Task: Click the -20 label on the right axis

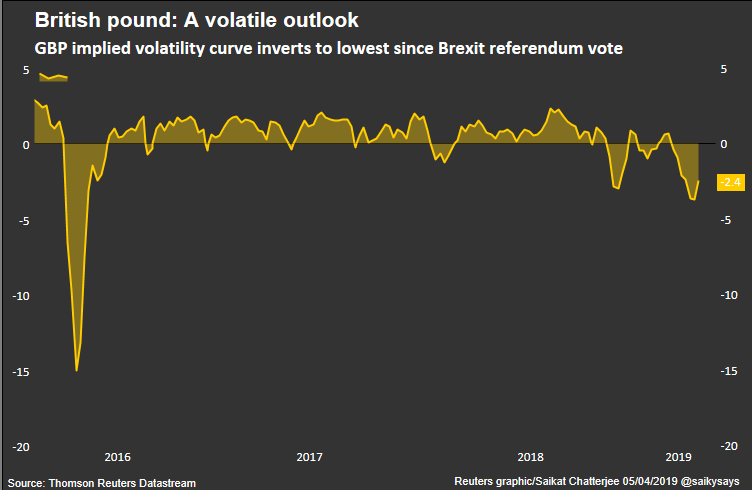Action: point(729,446)
